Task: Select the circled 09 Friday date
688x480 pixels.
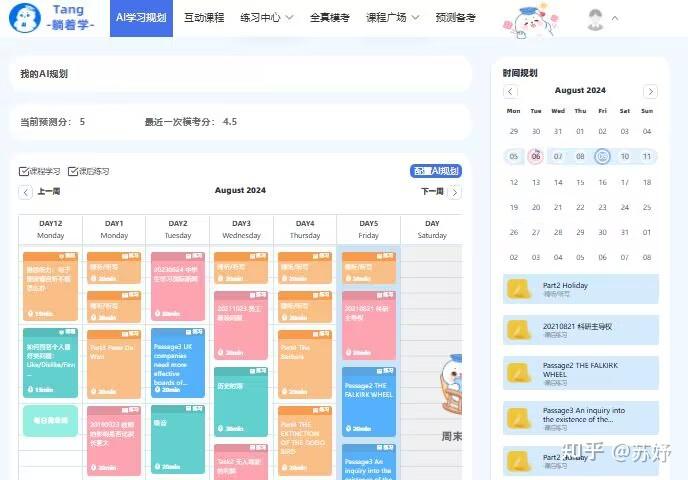Action: click(602, 156)
